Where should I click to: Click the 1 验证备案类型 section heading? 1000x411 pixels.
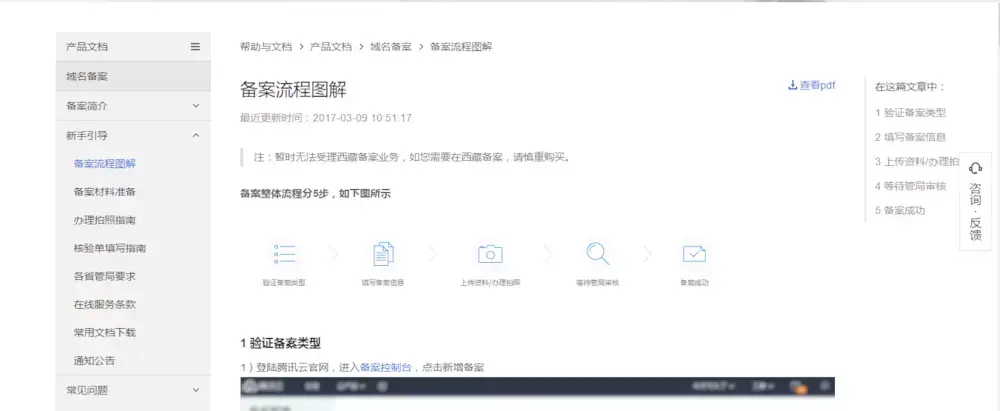pyautogui.click(x=281, y=343)
